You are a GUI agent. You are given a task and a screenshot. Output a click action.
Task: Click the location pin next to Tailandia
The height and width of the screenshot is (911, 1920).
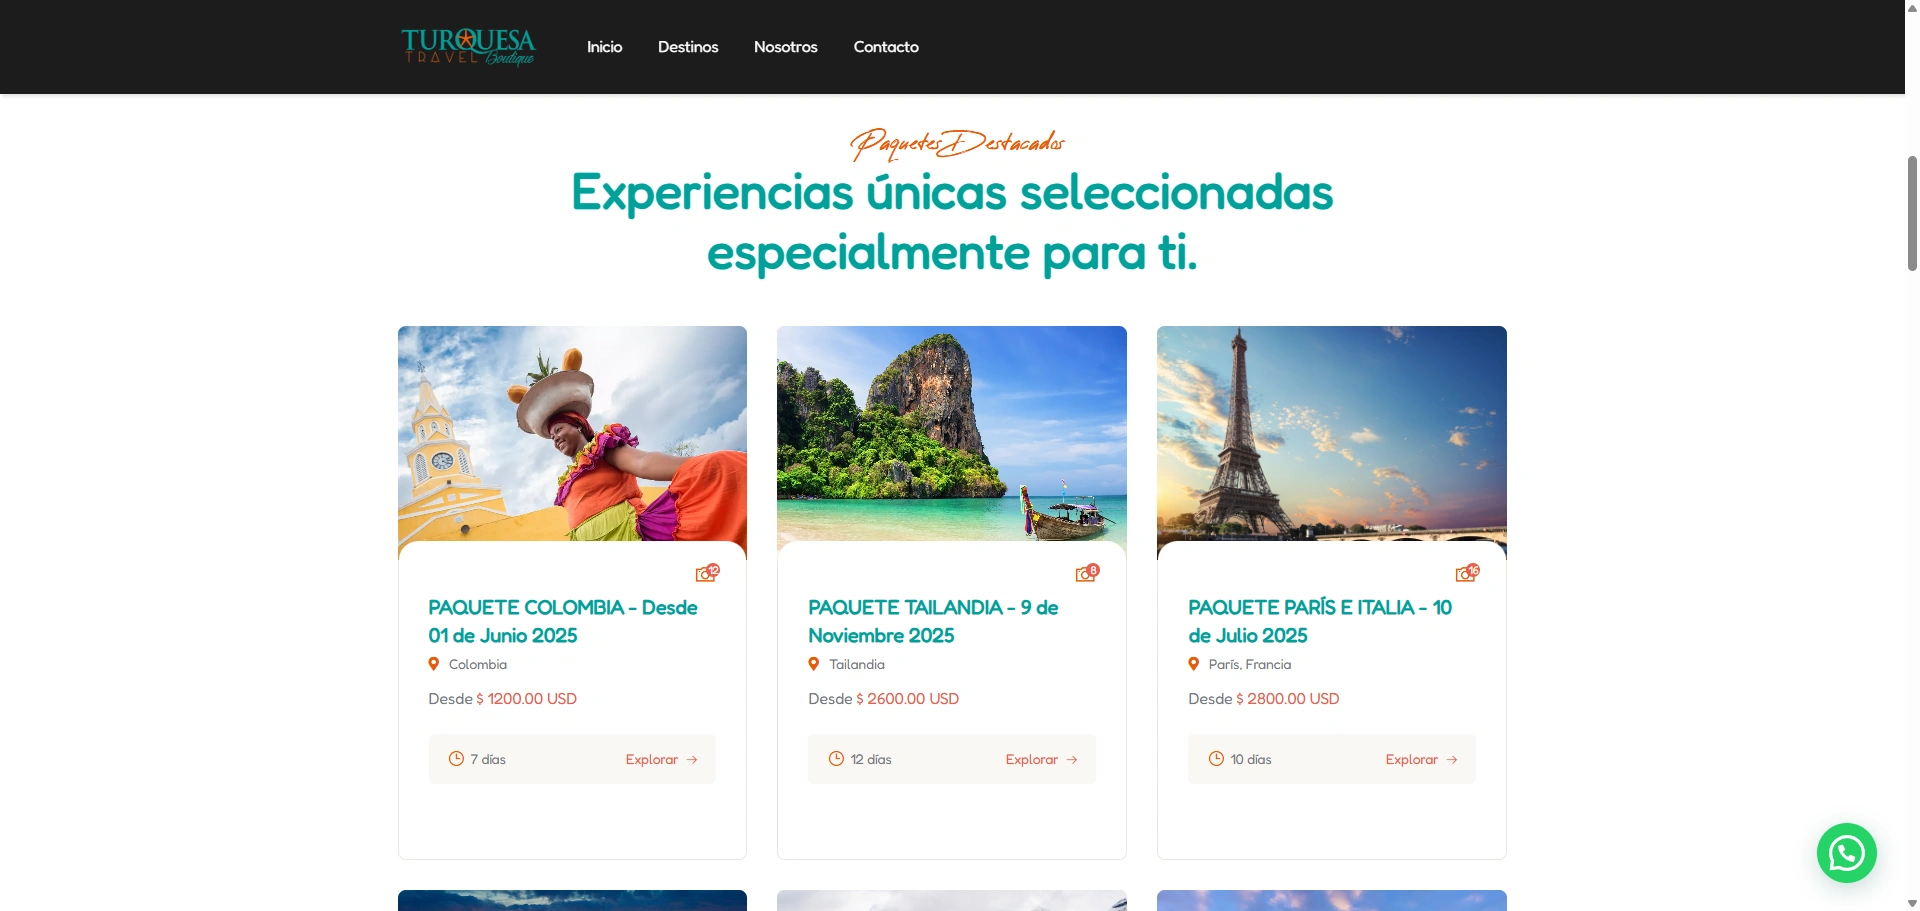[x=814, y=664]
